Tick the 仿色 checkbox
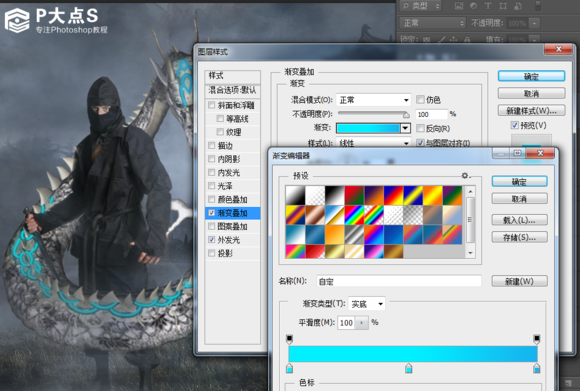Viewport: 580px width, 391px height. pyautogui.click(x=420, y=99)
